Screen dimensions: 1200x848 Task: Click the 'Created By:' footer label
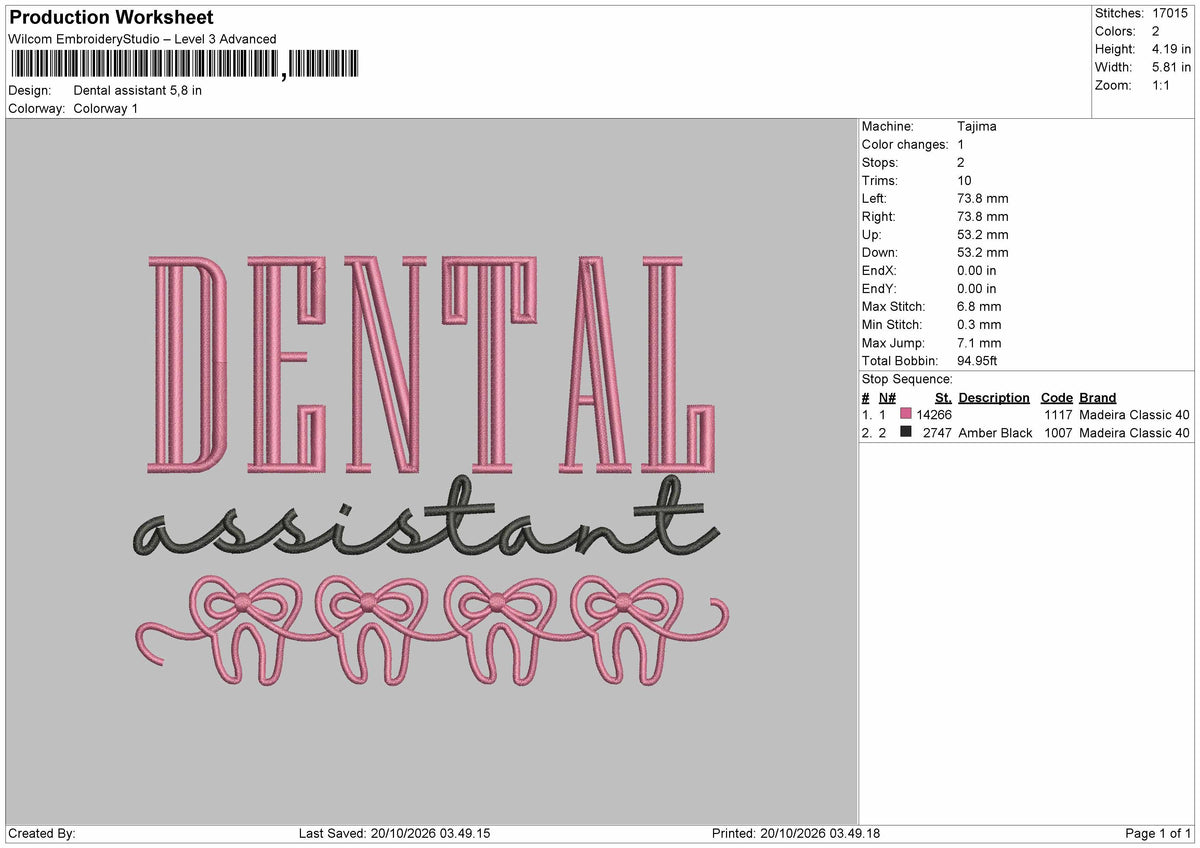(42, 833)
